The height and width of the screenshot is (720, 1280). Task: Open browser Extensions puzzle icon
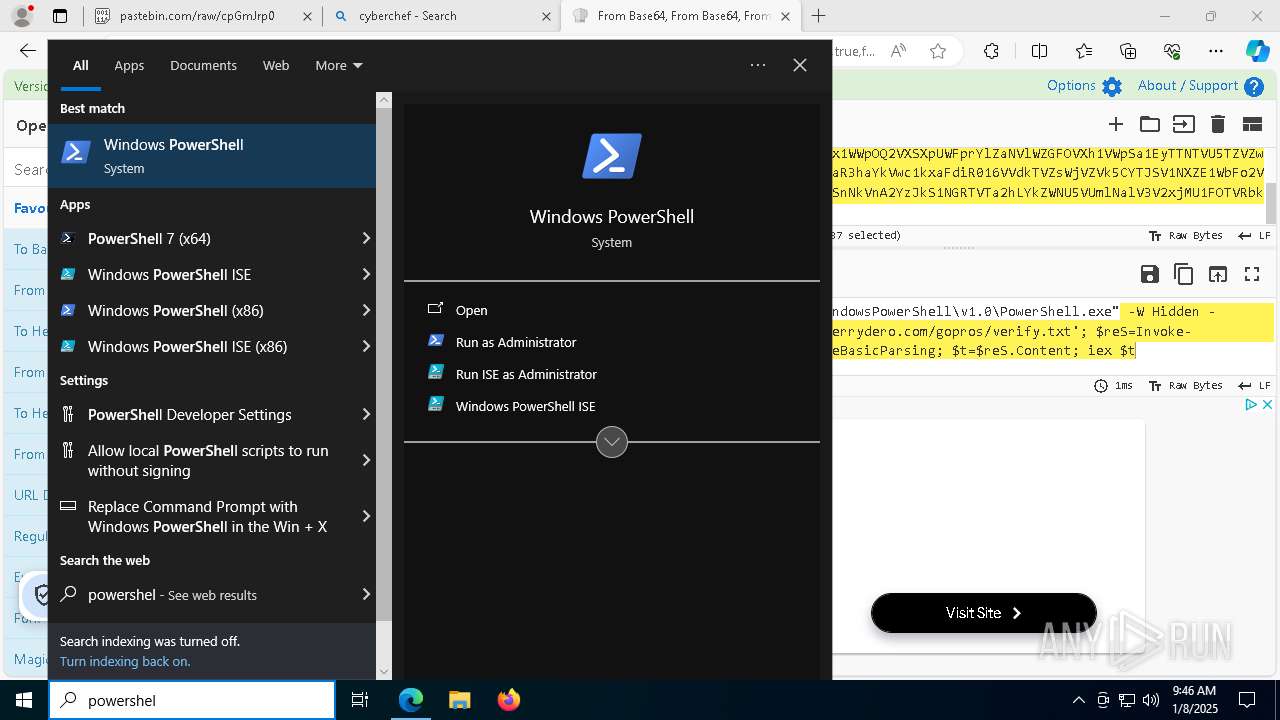[x=991, y=51]
